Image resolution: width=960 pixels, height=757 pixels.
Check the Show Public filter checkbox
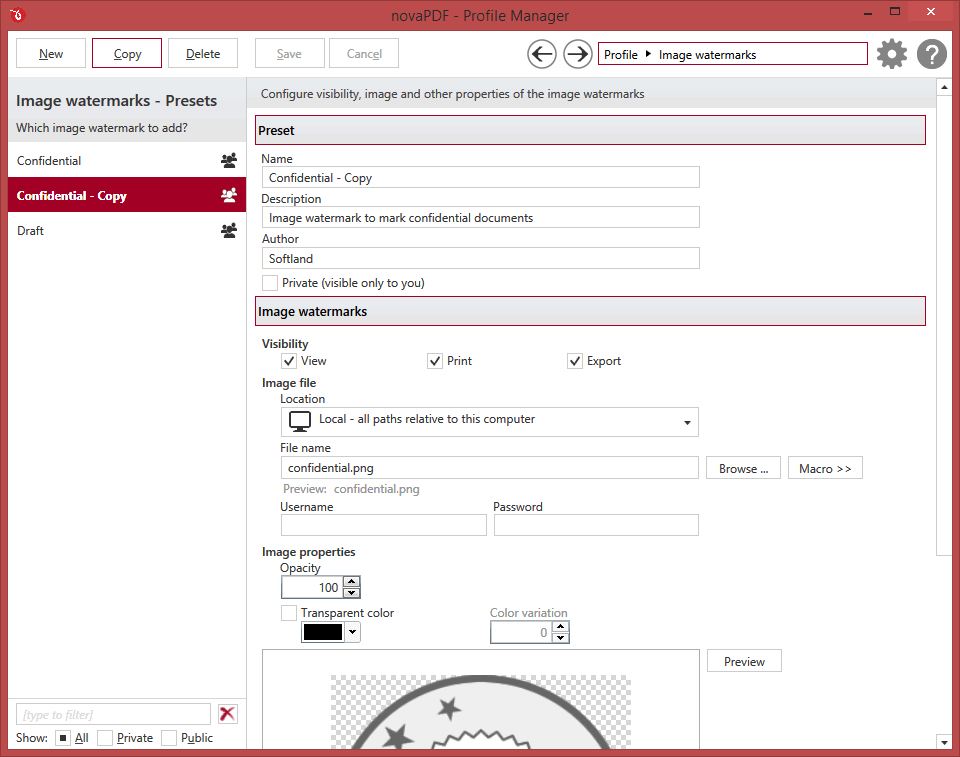[x=169, y=738]
